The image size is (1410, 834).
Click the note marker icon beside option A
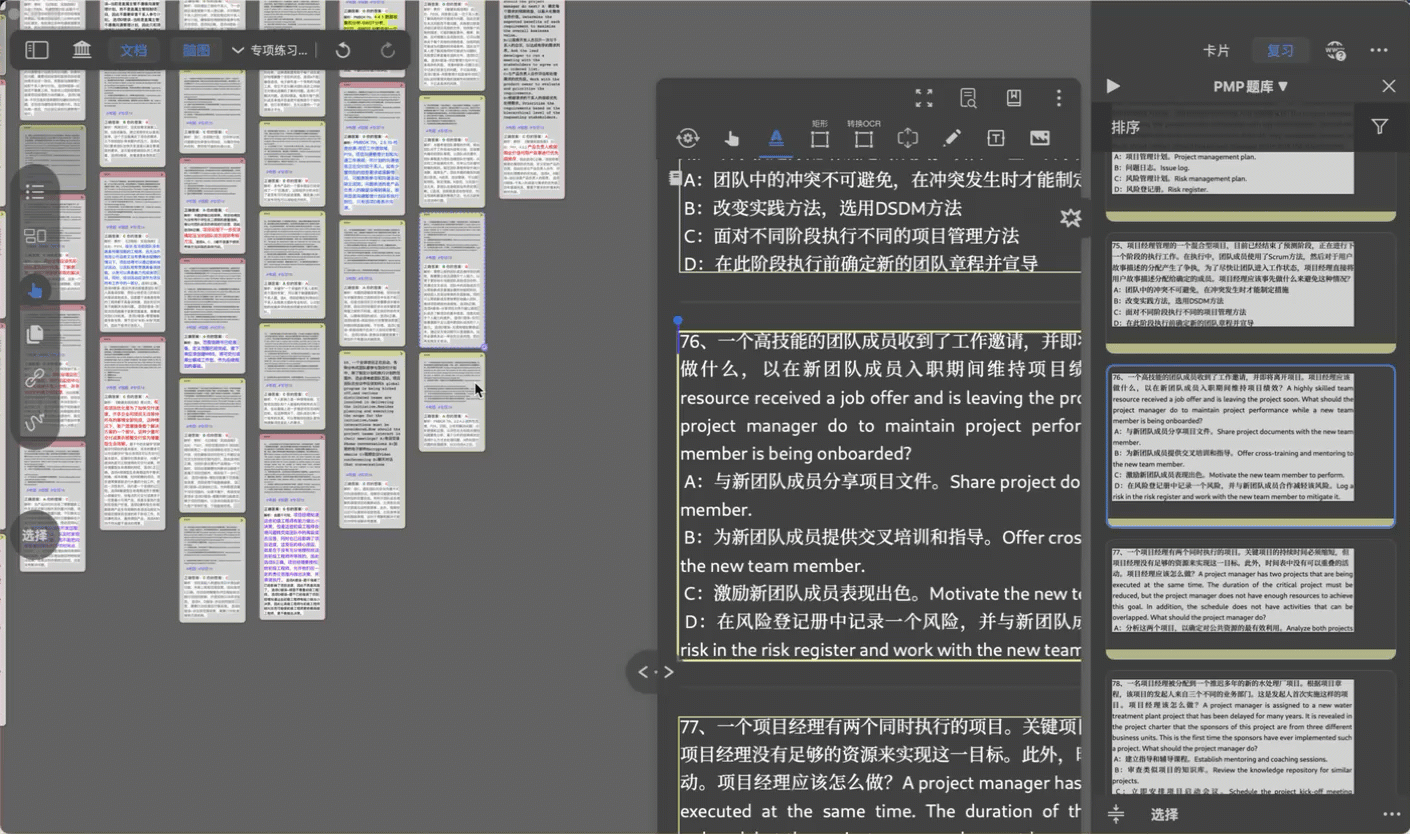(675, 178)
